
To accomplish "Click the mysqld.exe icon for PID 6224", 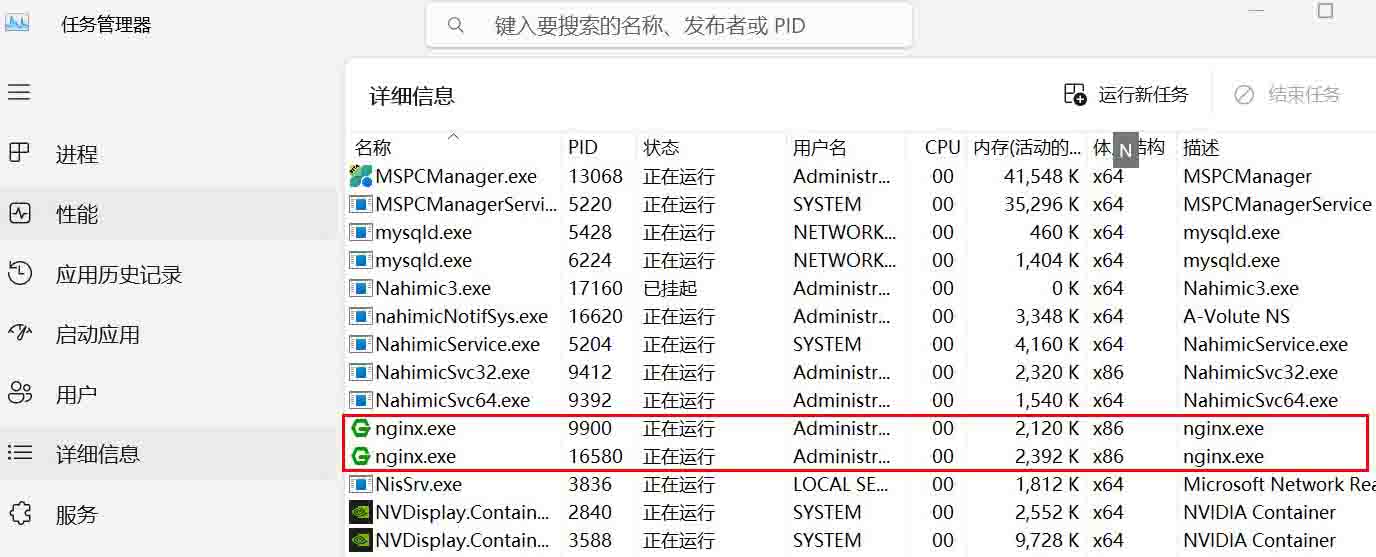I will [x=360, y=260].
